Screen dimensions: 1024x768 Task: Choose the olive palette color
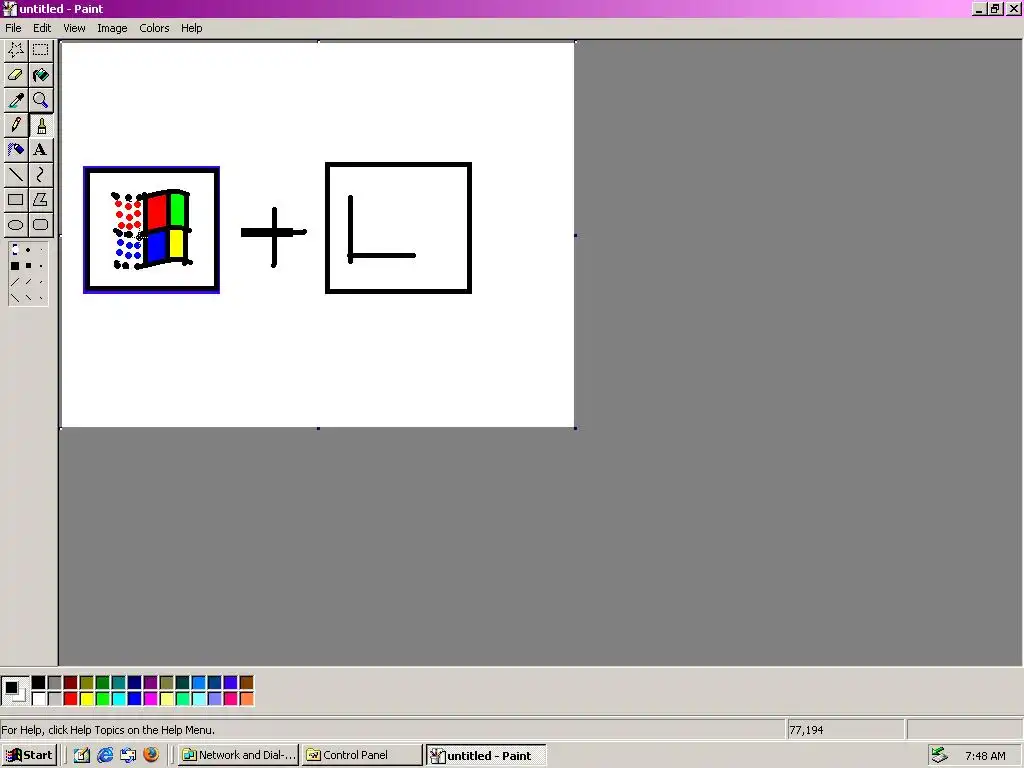tap(86, 682)
